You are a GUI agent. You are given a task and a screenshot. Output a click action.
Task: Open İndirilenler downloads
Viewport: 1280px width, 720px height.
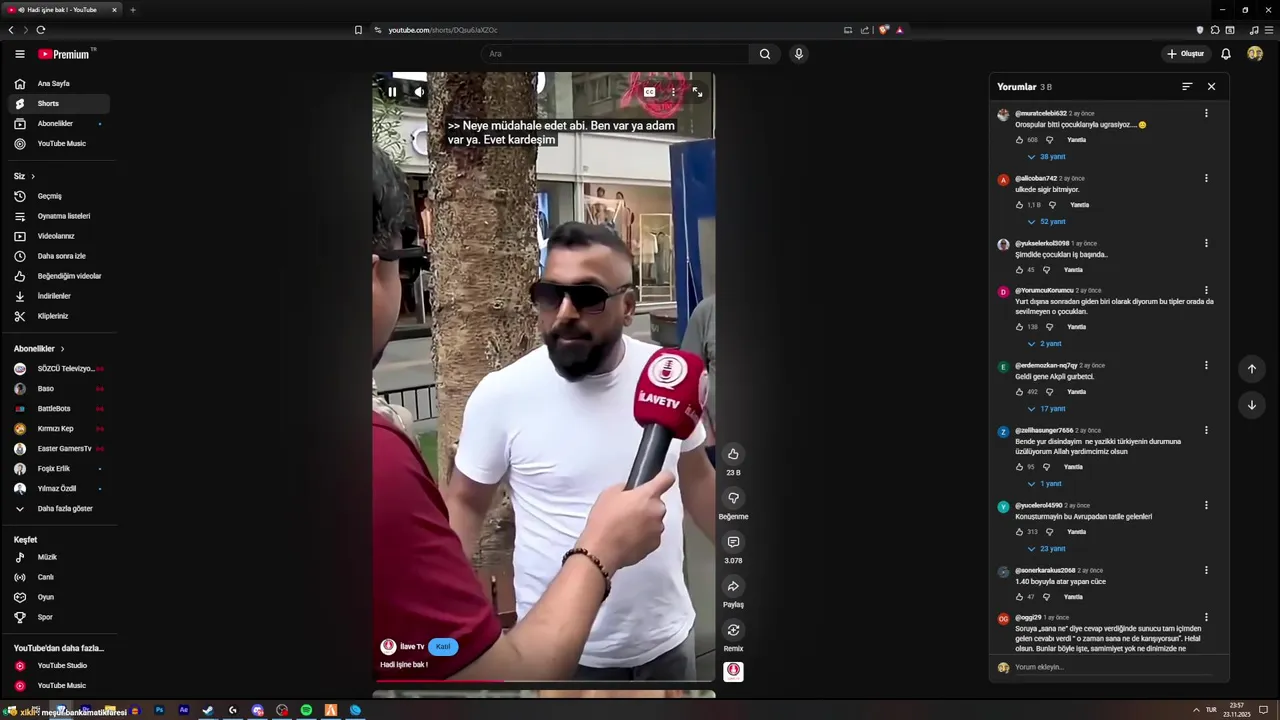59,296
